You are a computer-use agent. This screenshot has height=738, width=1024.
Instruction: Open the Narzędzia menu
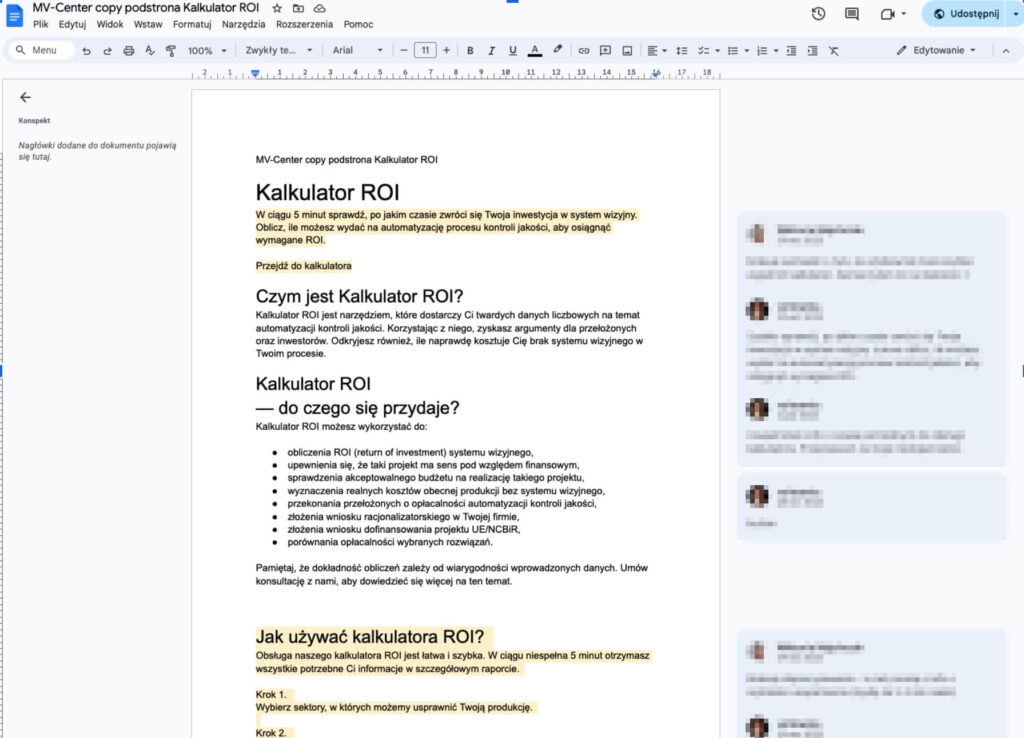244,23
